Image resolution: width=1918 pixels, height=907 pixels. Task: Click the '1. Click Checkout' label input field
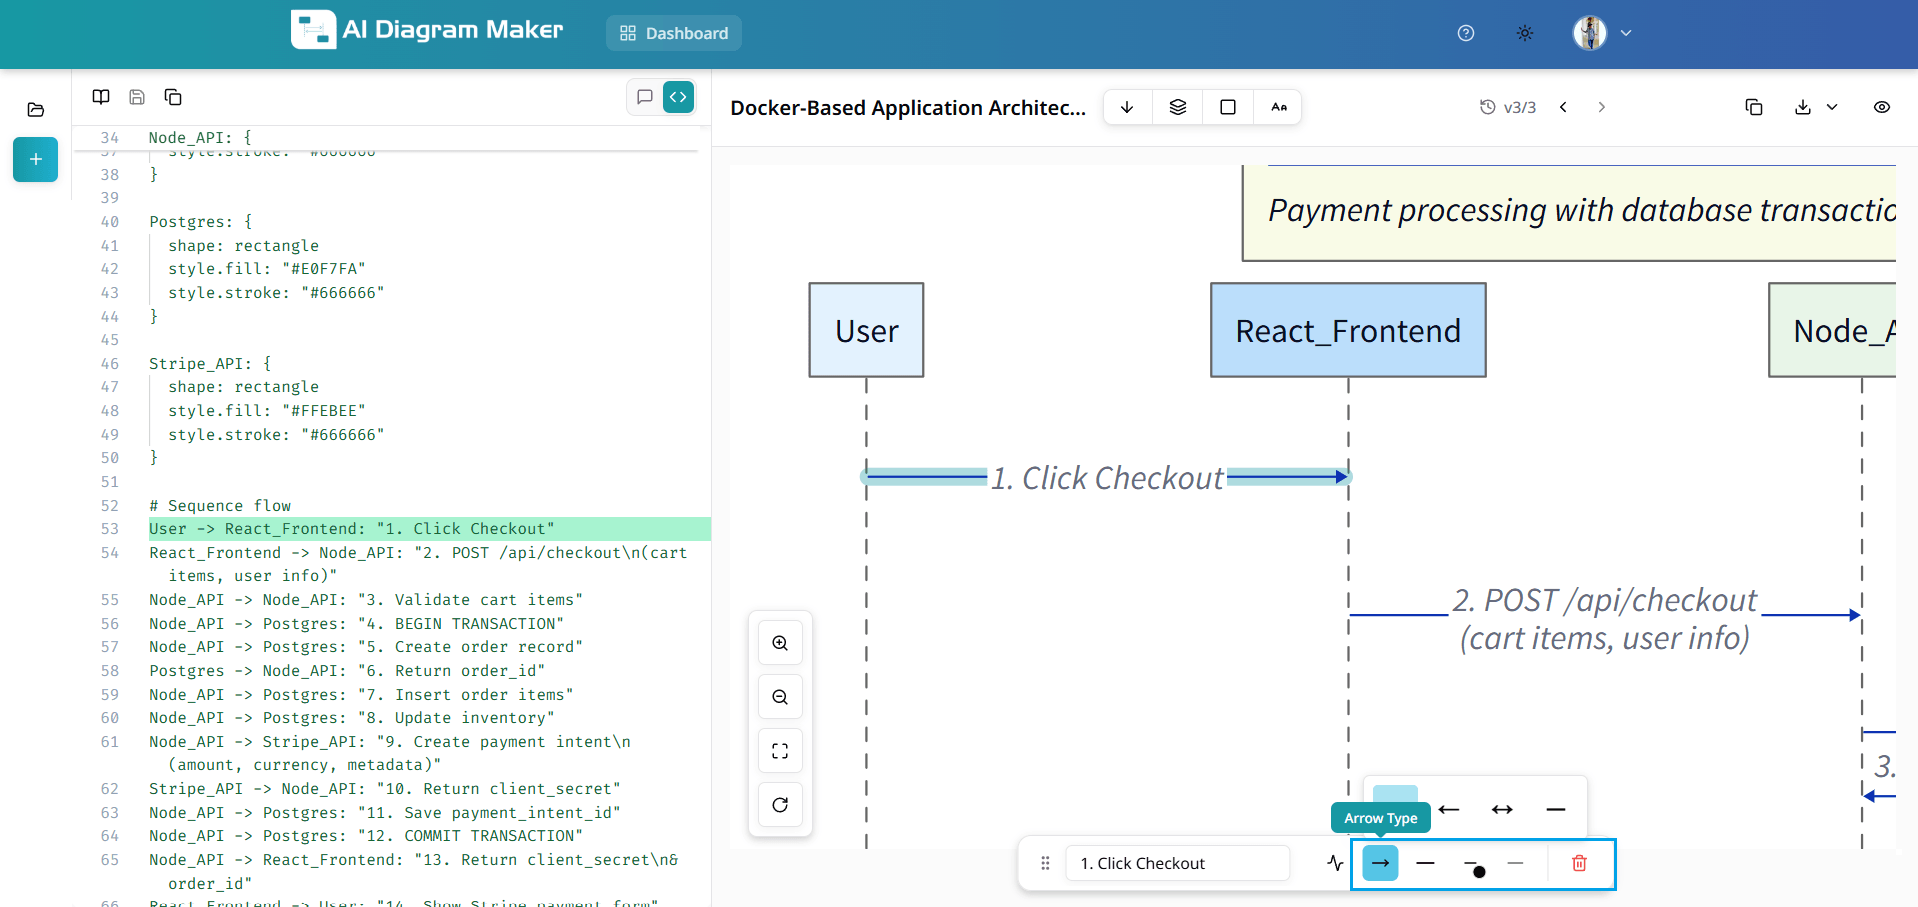1177,863
